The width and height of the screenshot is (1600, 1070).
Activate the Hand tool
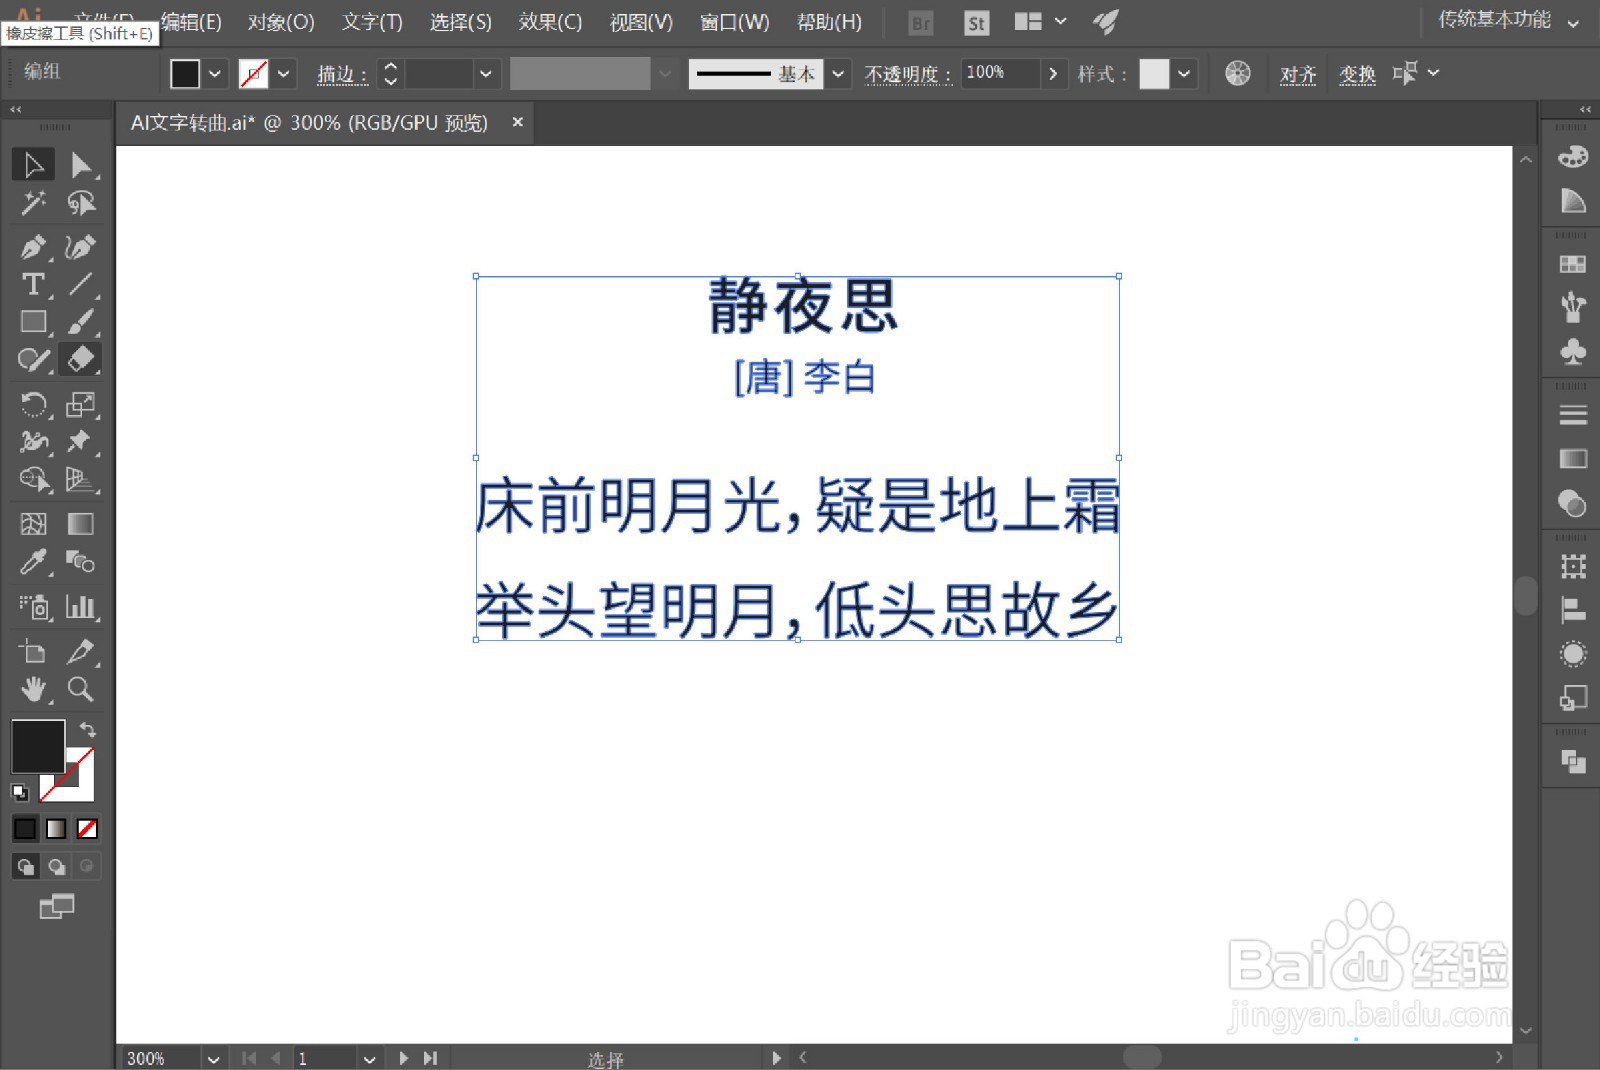[x=33, y=689]
